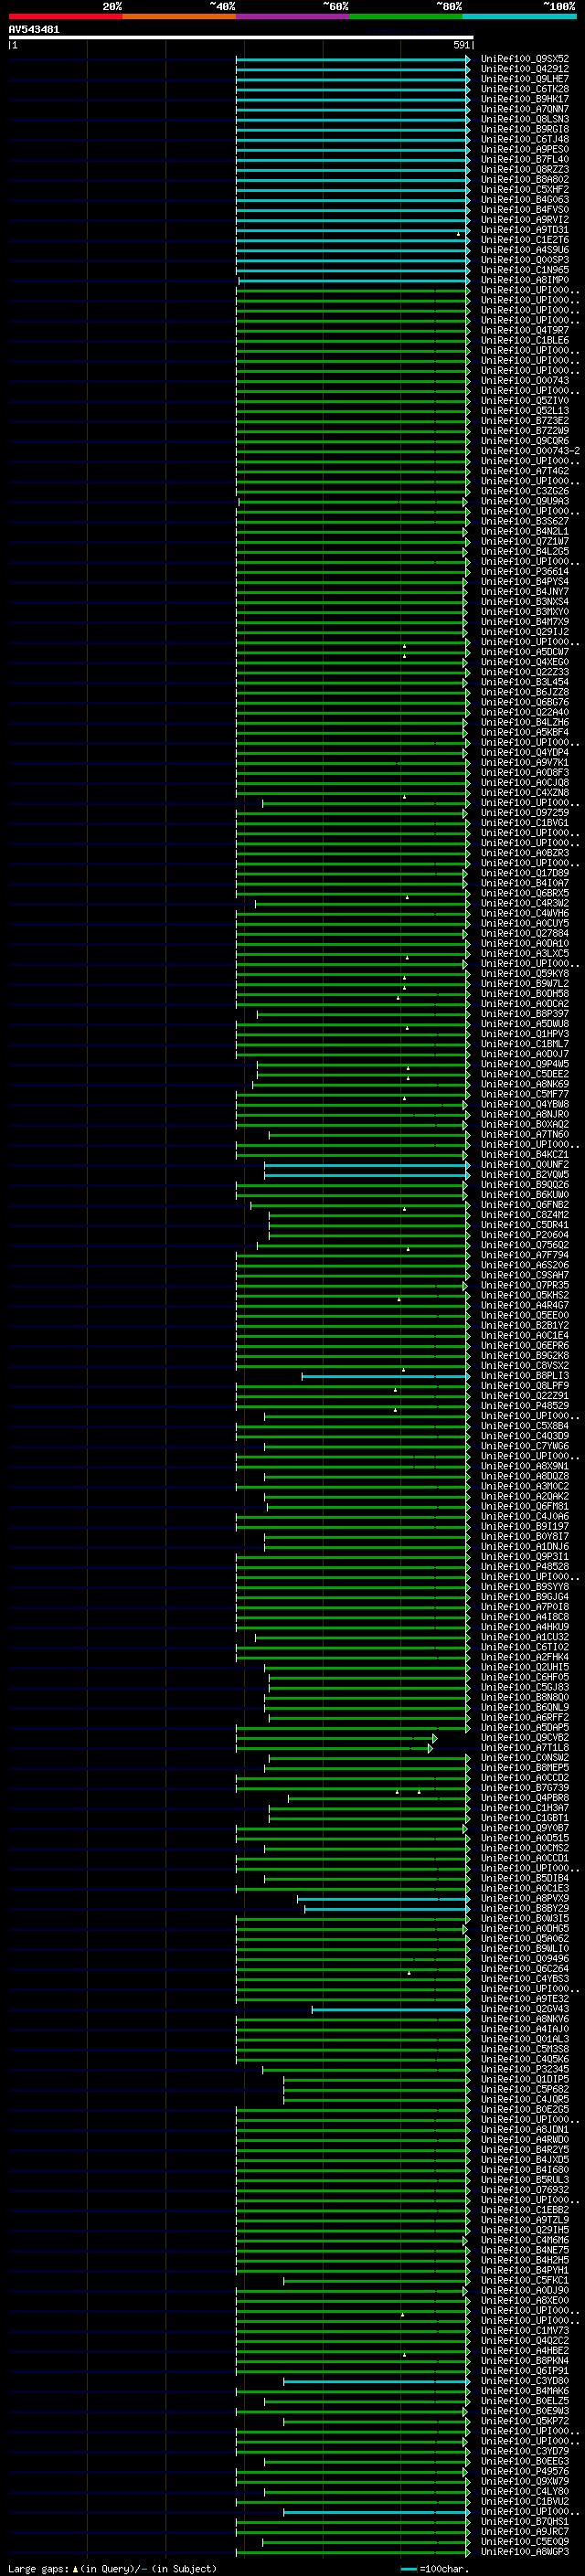Select hit label UniRef100_A4S9U6

tap(525, 250)
